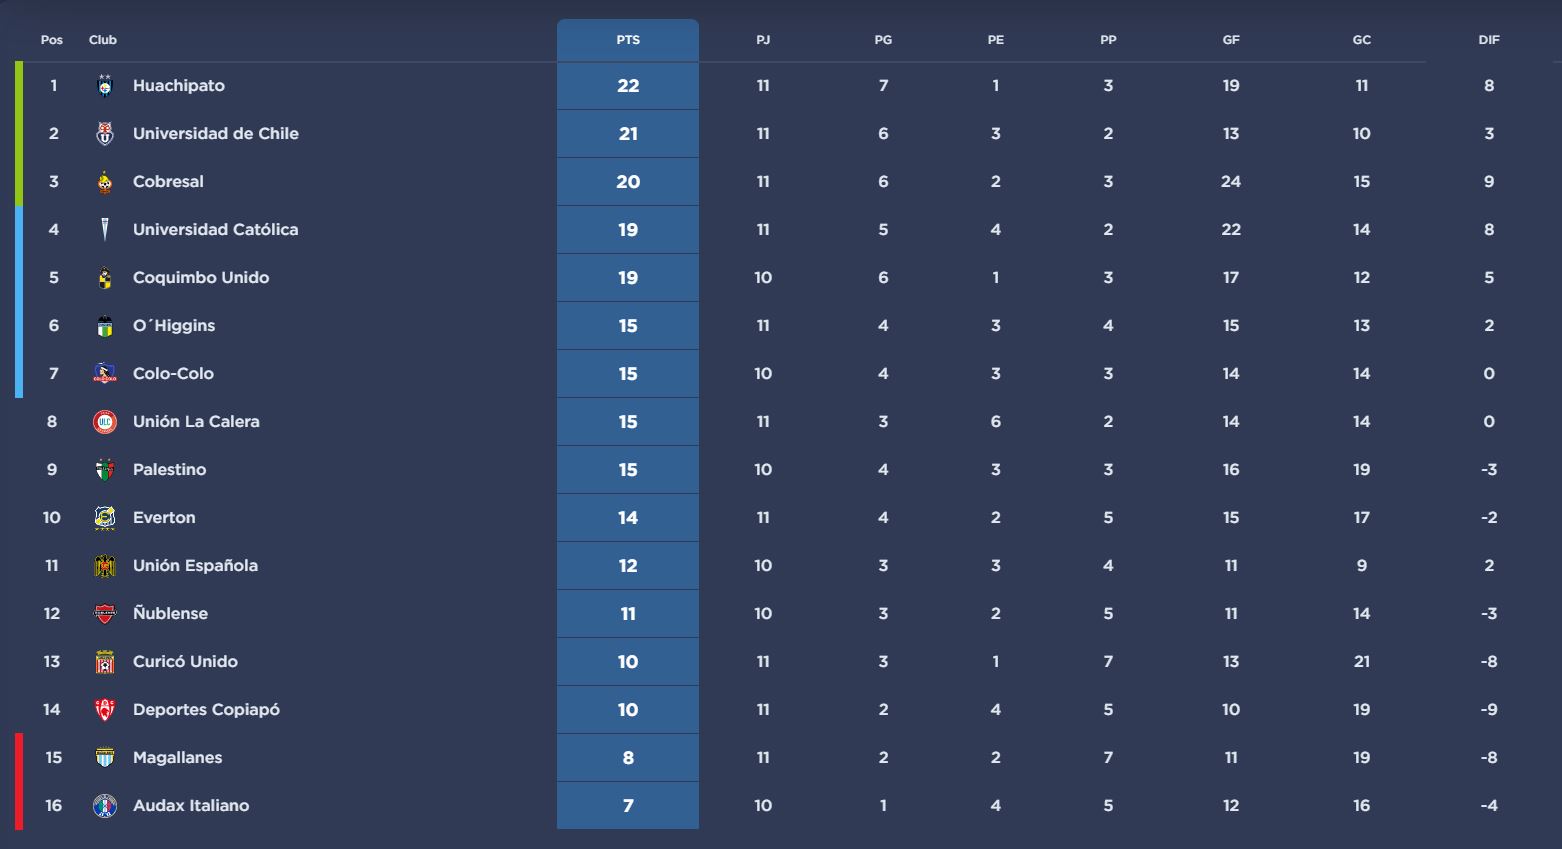Click the Huachipato club crest

pyautogui.click(x=105, y=86)
